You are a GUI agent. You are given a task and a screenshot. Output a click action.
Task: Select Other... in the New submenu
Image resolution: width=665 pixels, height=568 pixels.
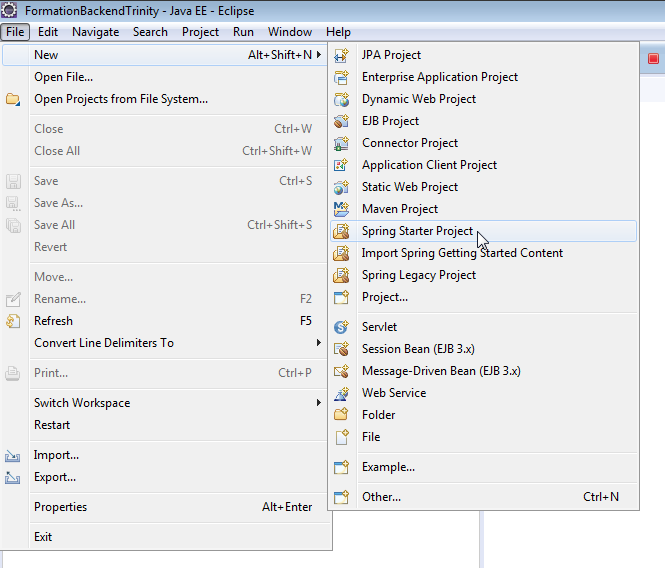pos(483,497)
